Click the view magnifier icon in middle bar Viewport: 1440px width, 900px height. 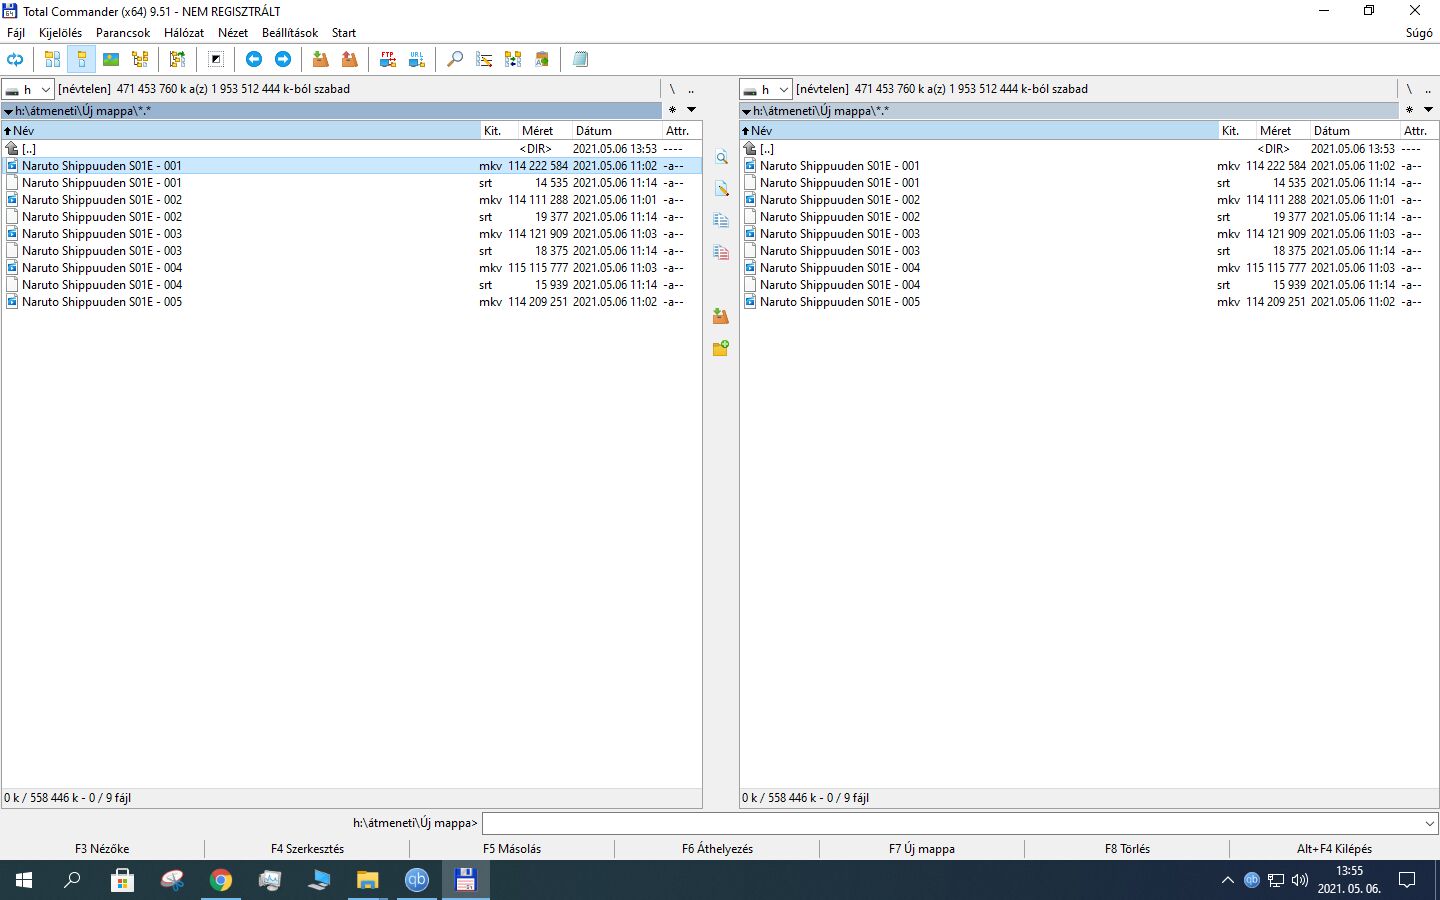(x=721, y=157)
